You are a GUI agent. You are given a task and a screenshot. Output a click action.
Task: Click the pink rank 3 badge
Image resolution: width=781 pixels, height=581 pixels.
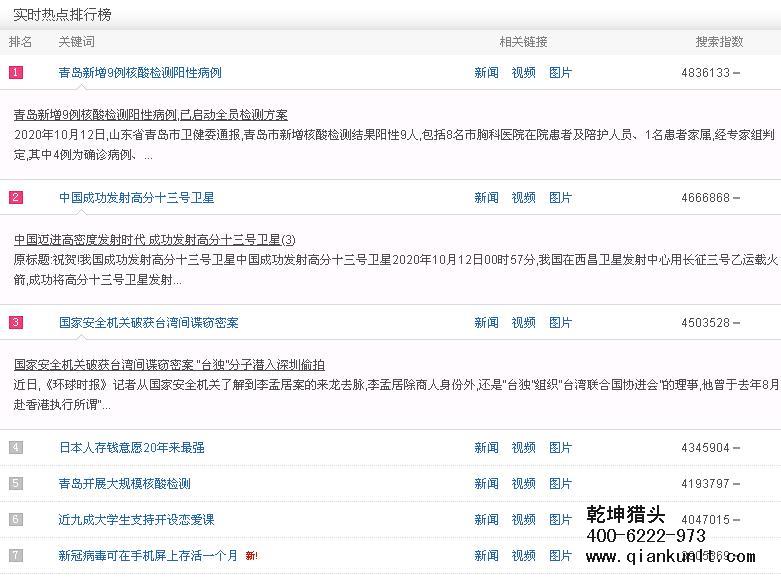pos(16,323)
